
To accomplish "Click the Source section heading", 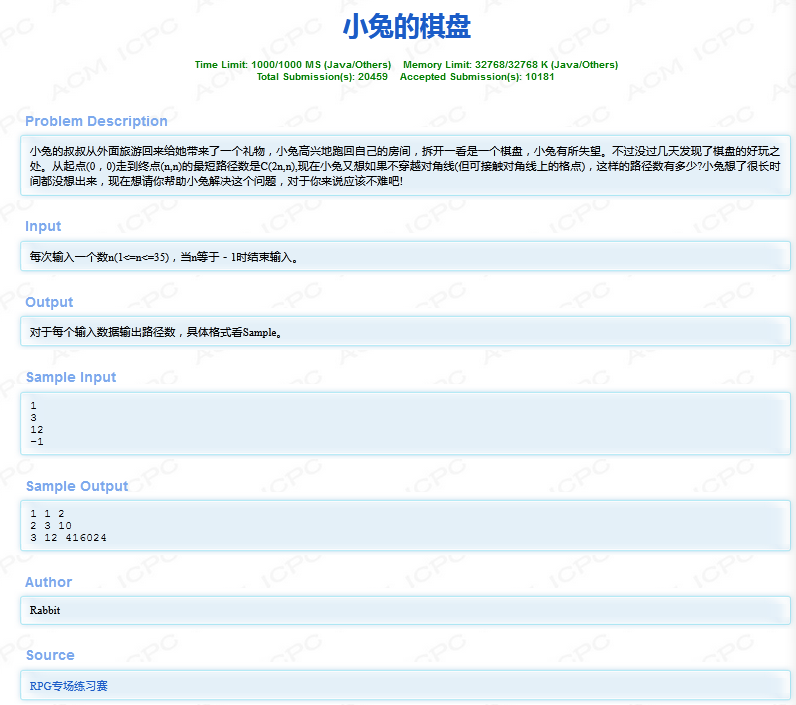I will pos(50,655).
